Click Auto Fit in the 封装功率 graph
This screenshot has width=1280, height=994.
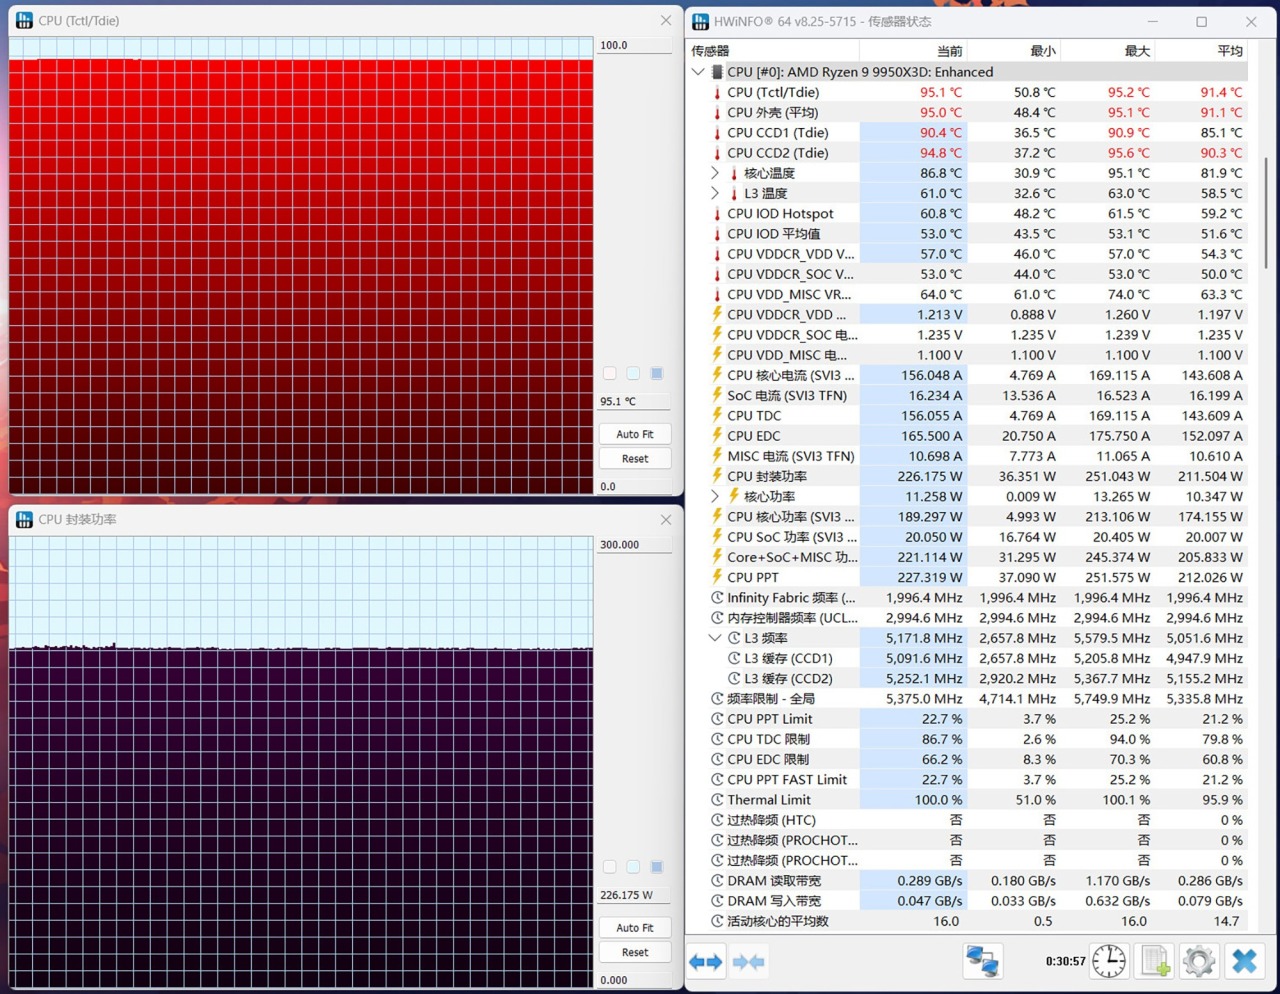click(x=635, y=928)
